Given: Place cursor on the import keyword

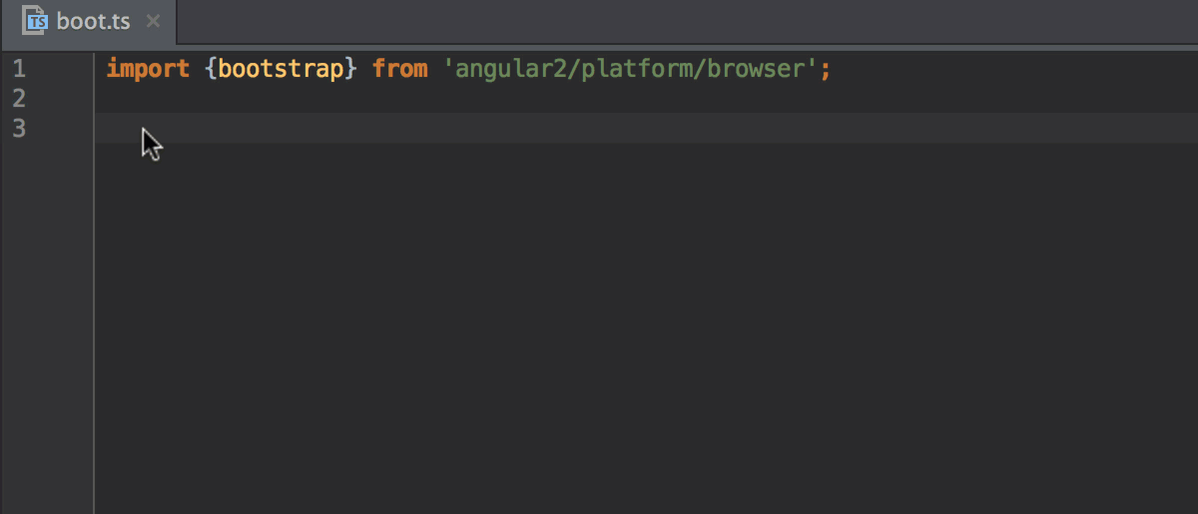Looking at the screenshot, I should [x=148, y=70].
